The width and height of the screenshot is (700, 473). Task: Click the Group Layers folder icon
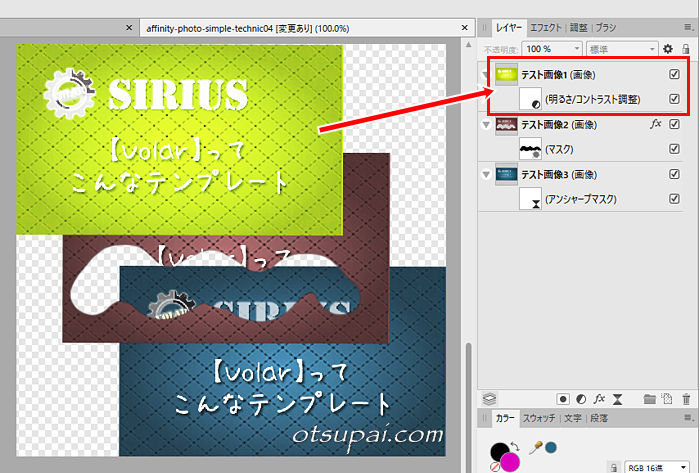click(650, 399)
